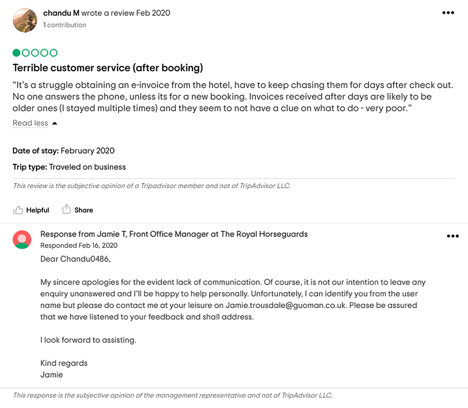This screenshot has width=468, height=408.
Task: Click the Responded Feb 16, 2020 date
Action: point(79,245)
